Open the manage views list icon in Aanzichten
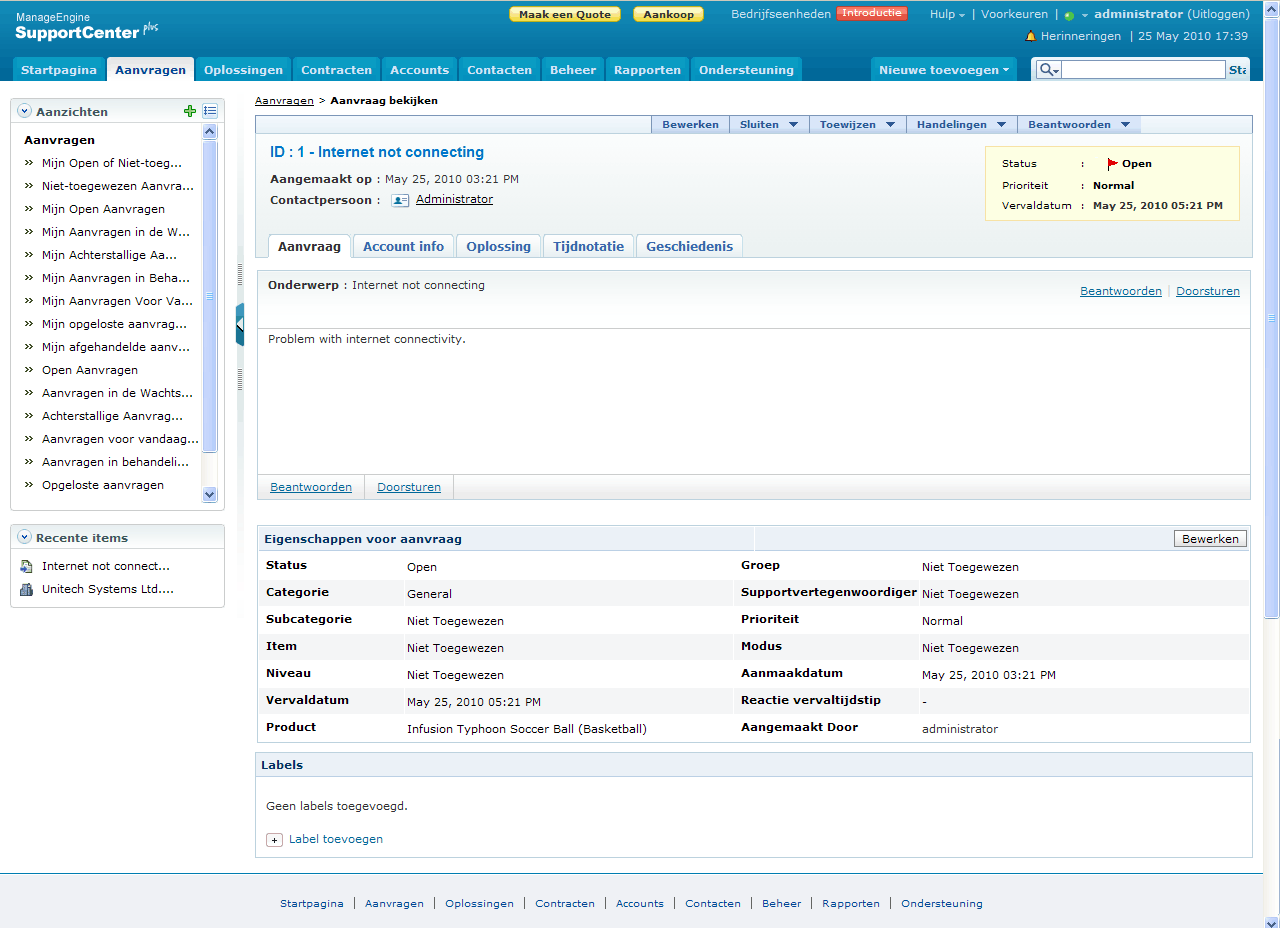1280x933 pixels. tap(210, 111)
